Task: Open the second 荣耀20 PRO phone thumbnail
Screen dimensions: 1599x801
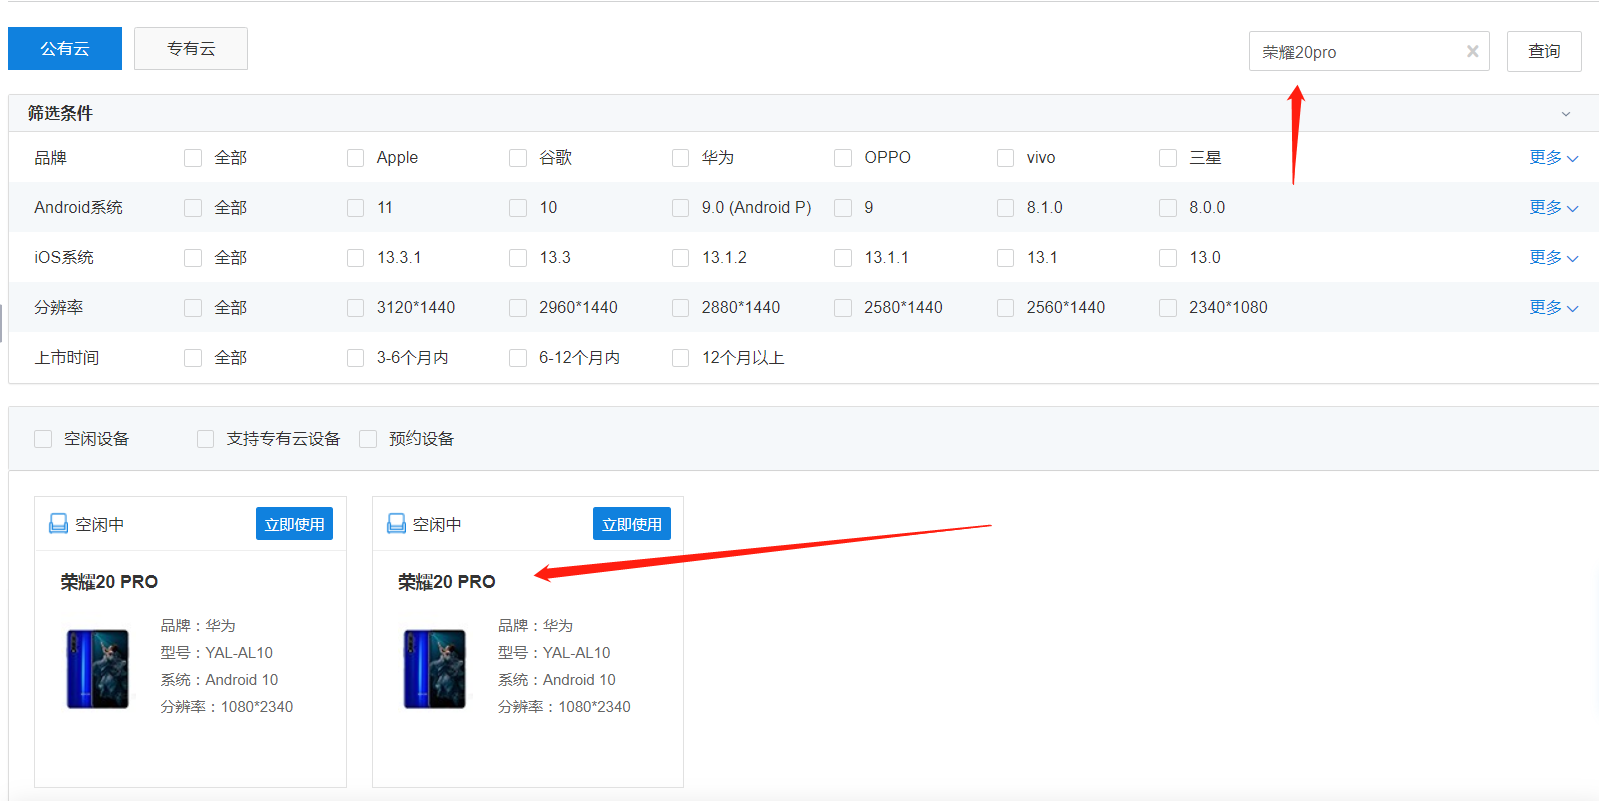Action: [435, 669]
